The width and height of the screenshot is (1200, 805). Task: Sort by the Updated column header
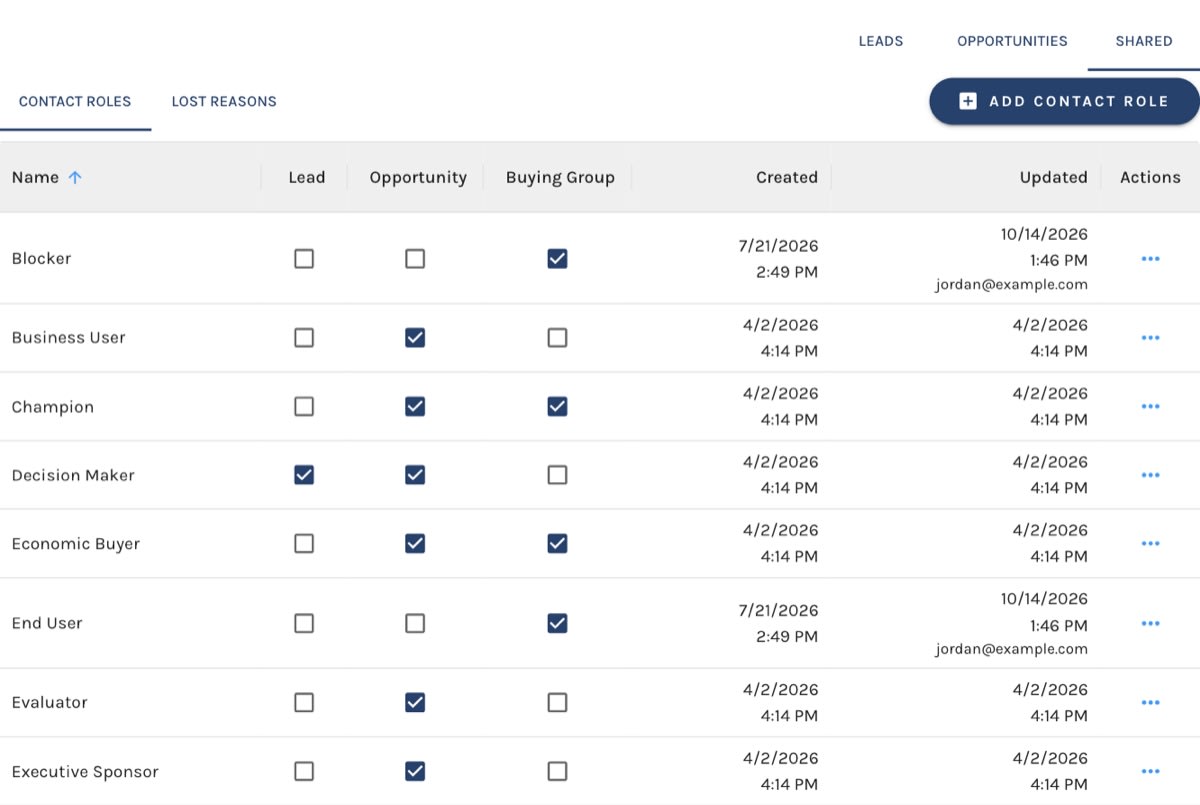[1053, 177]
